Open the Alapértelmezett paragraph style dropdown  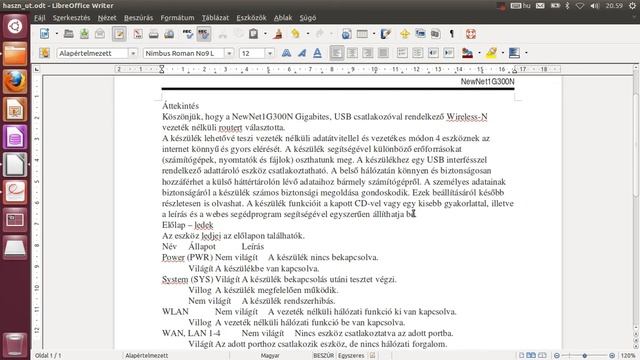133,53
